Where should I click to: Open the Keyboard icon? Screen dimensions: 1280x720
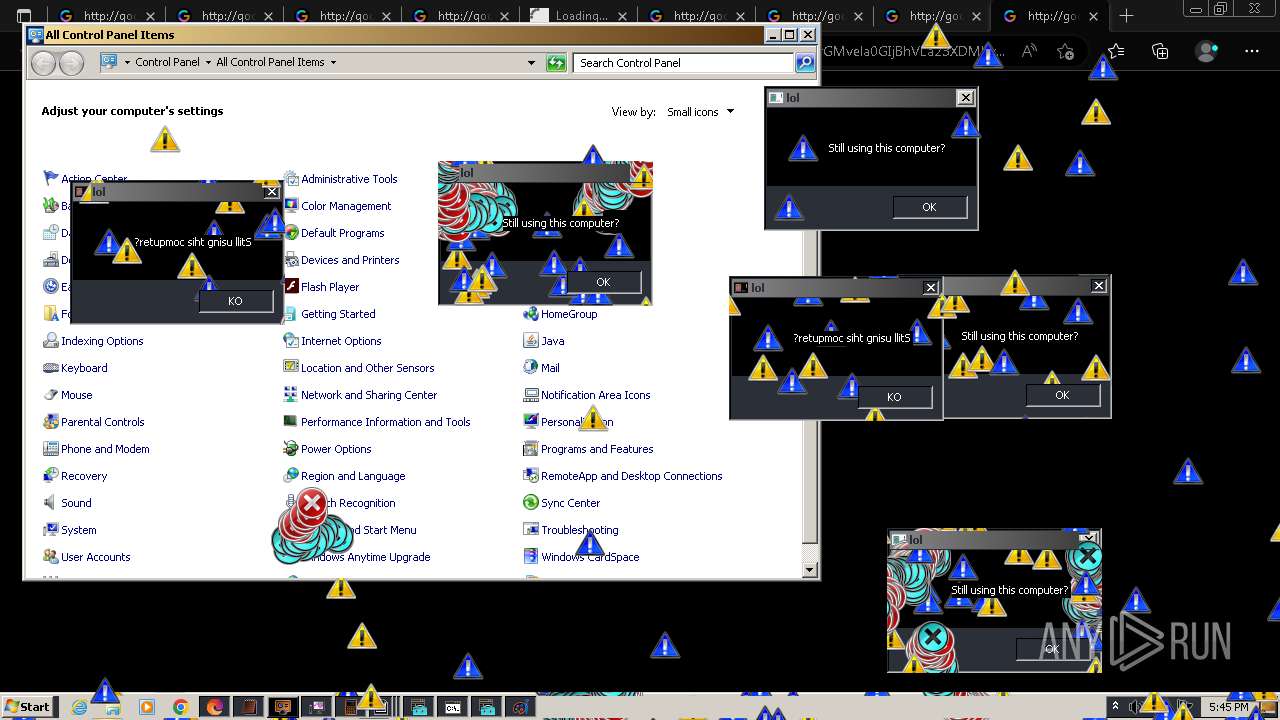(x=51, y=368)
